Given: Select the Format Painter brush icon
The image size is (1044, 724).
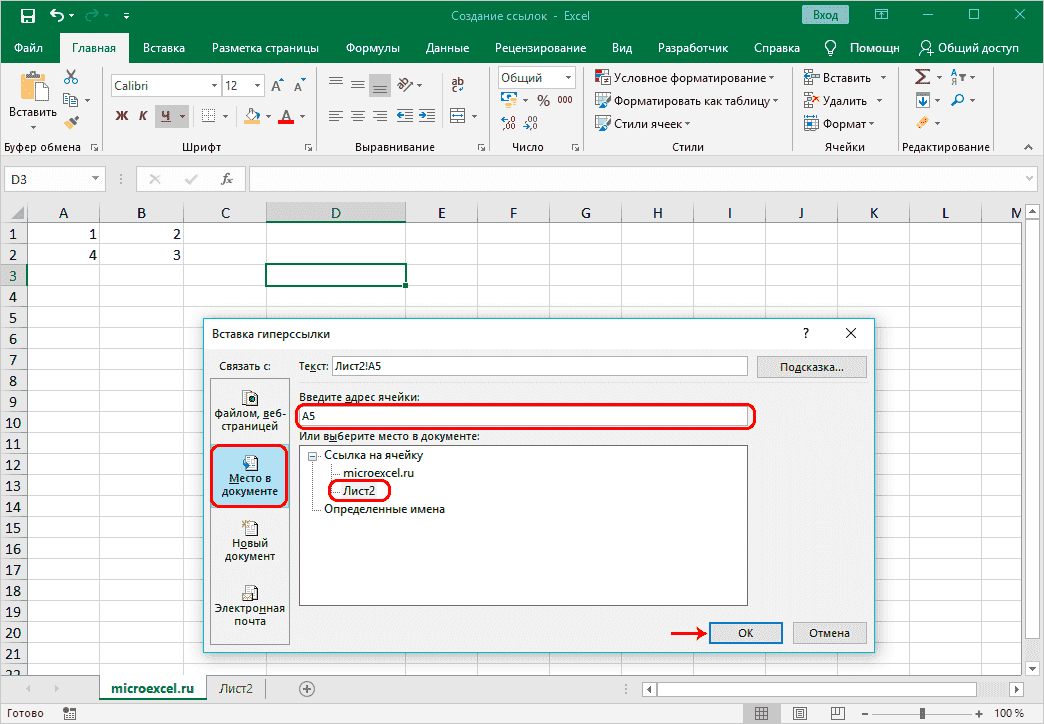Looking at the screenshot, I should tap(71, 122).
